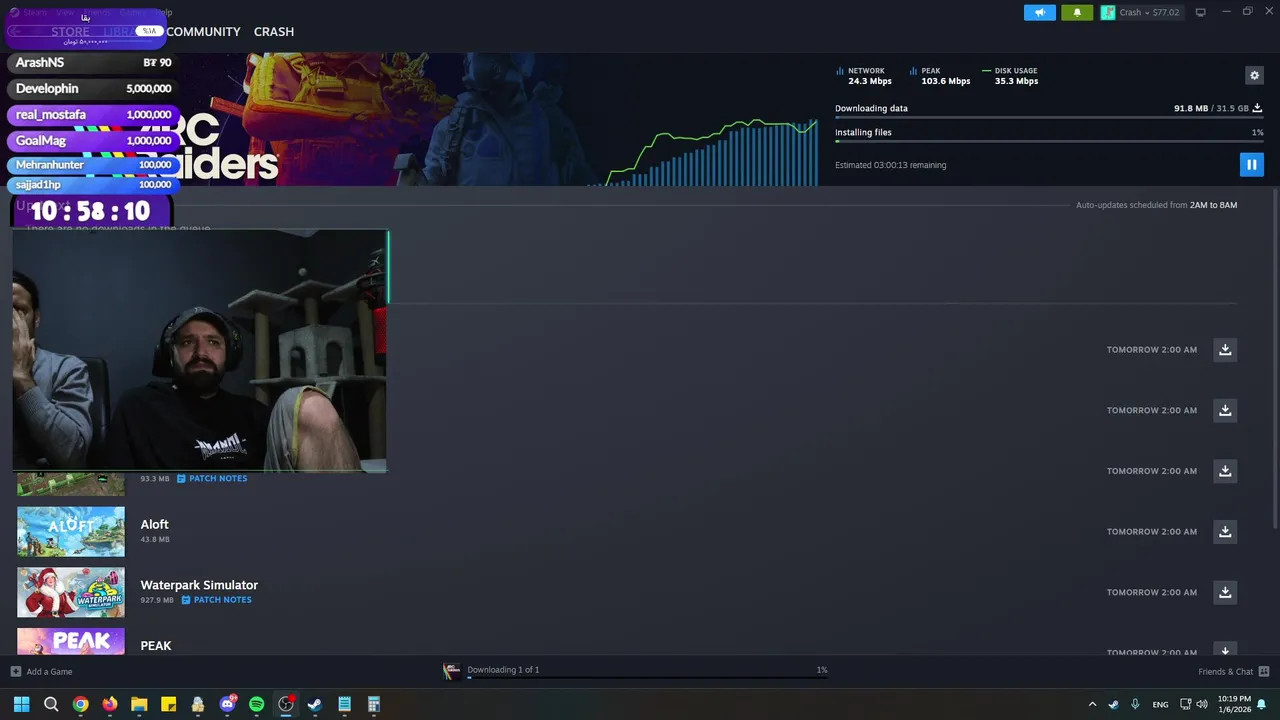The width and height of the screenshot is (1280, 720).
Task: Open Windows notification bell in tray
Action: (x=1261, y=705)
